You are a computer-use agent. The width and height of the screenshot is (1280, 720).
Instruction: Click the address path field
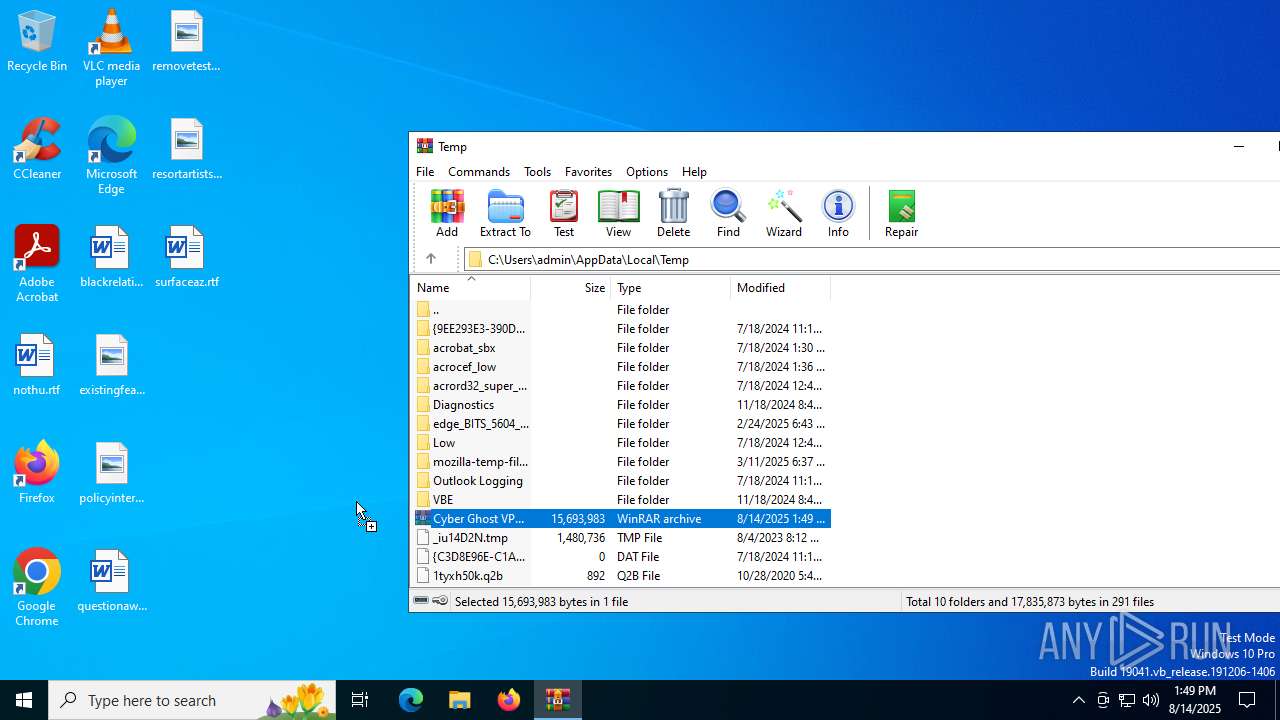point(871,259)
